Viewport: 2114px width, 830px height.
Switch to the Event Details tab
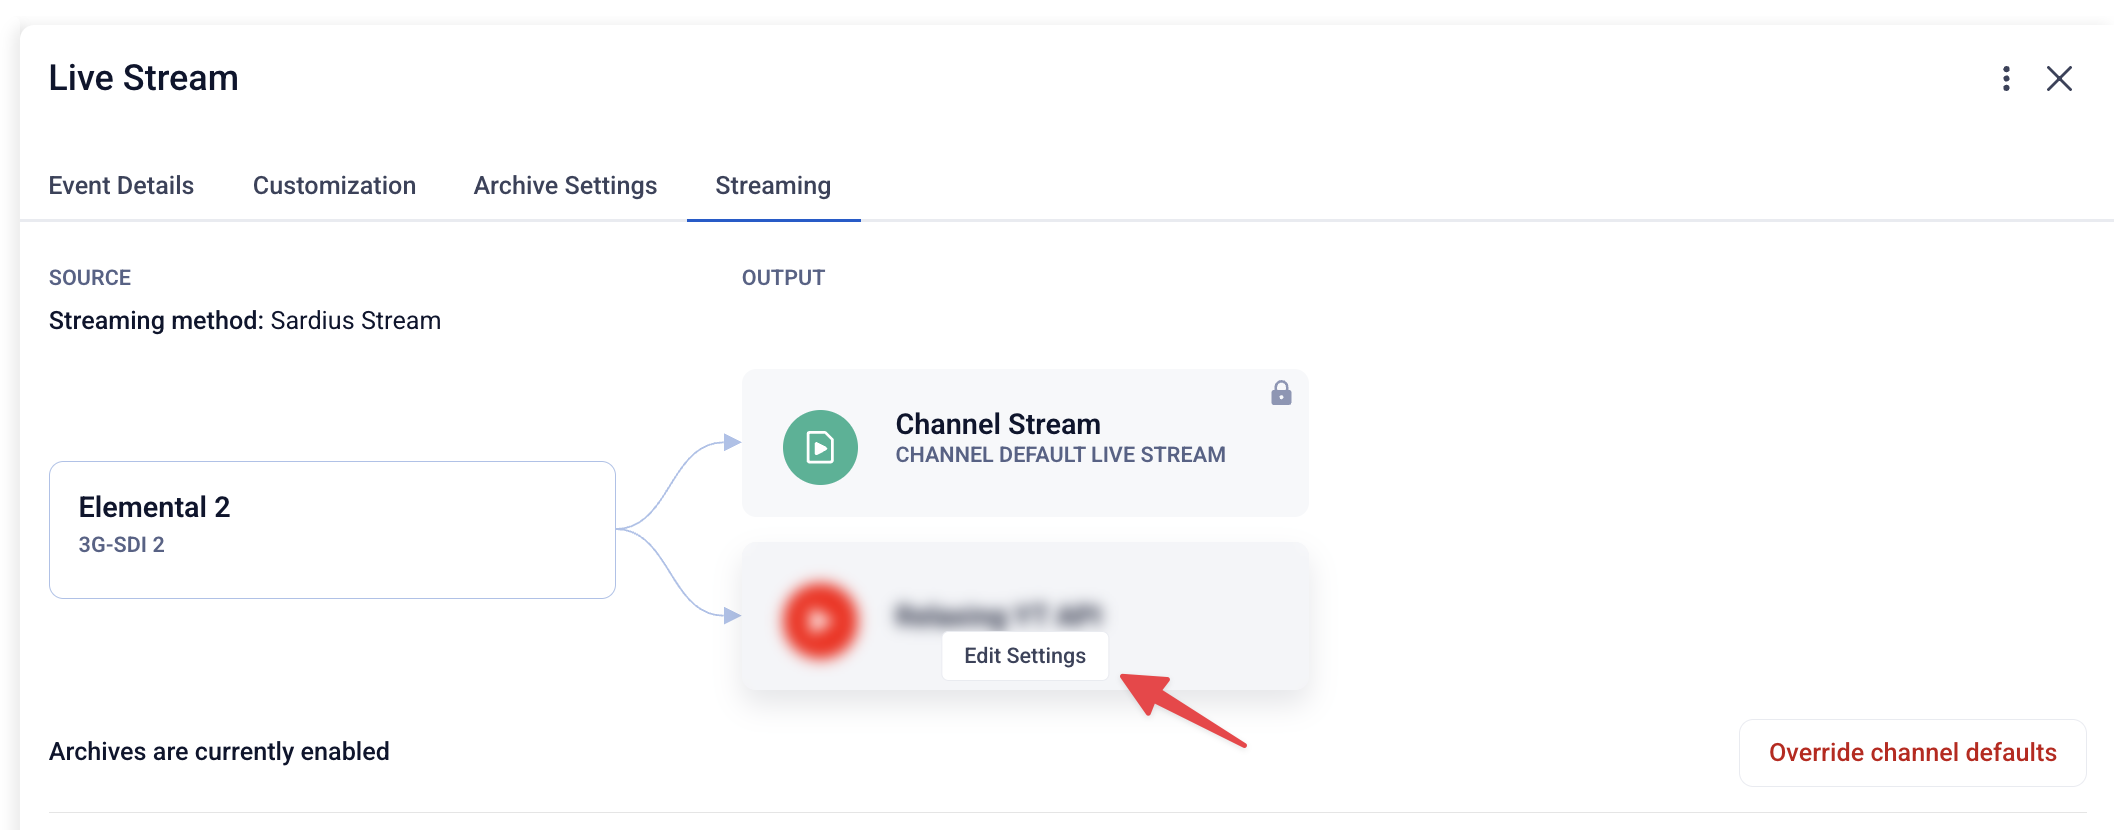[x=121, y=186]
